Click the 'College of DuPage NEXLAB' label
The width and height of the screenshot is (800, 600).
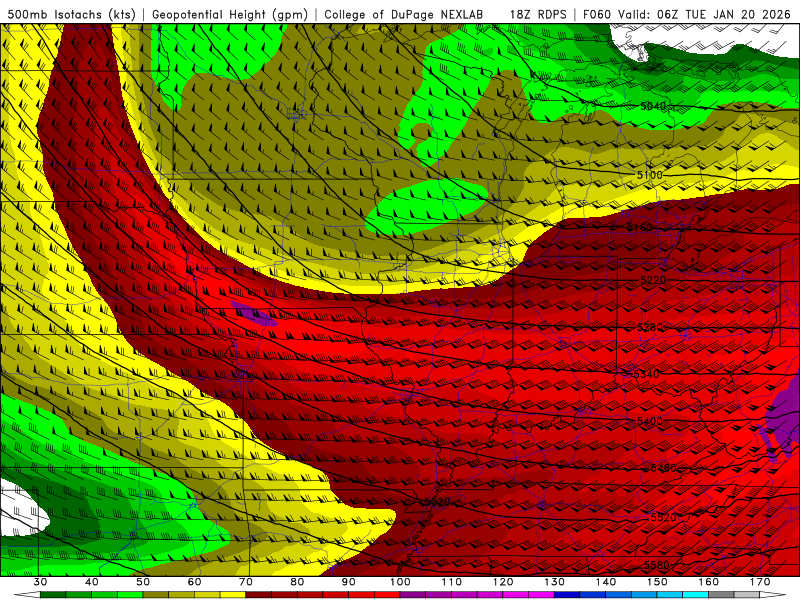(x=404, y=14)
